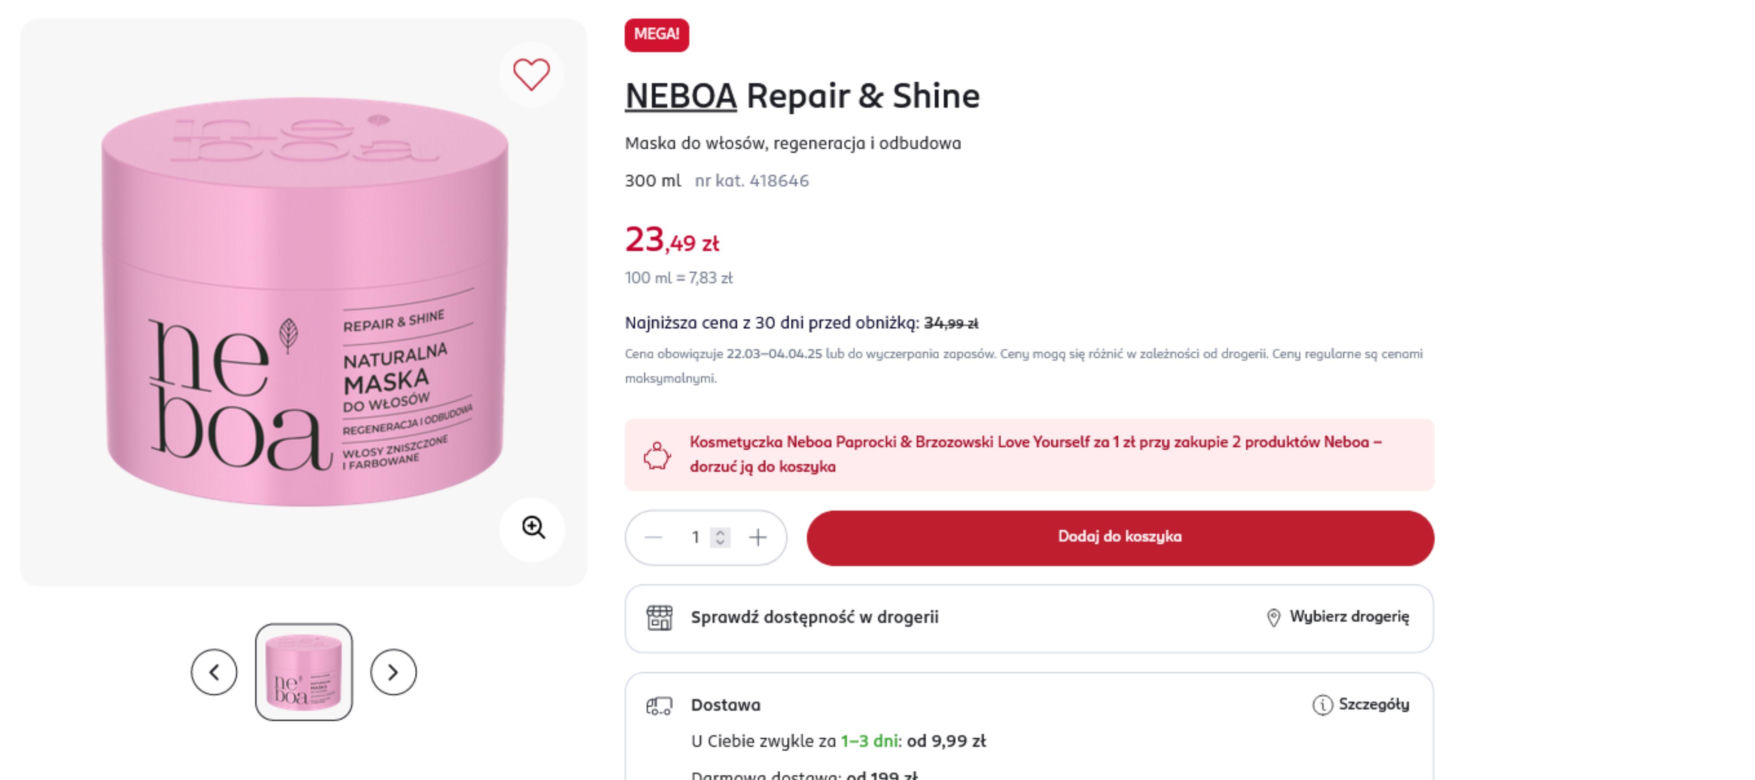Click the piggy bank promo icon

tap(657, 456)
